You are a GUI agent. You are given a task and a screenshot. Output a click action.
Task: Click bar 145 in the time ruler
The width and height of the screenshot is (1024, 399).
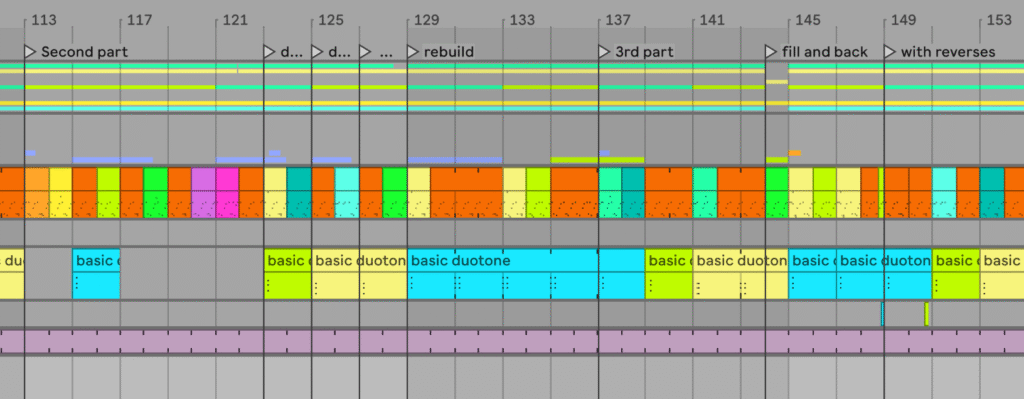(807, 20)
